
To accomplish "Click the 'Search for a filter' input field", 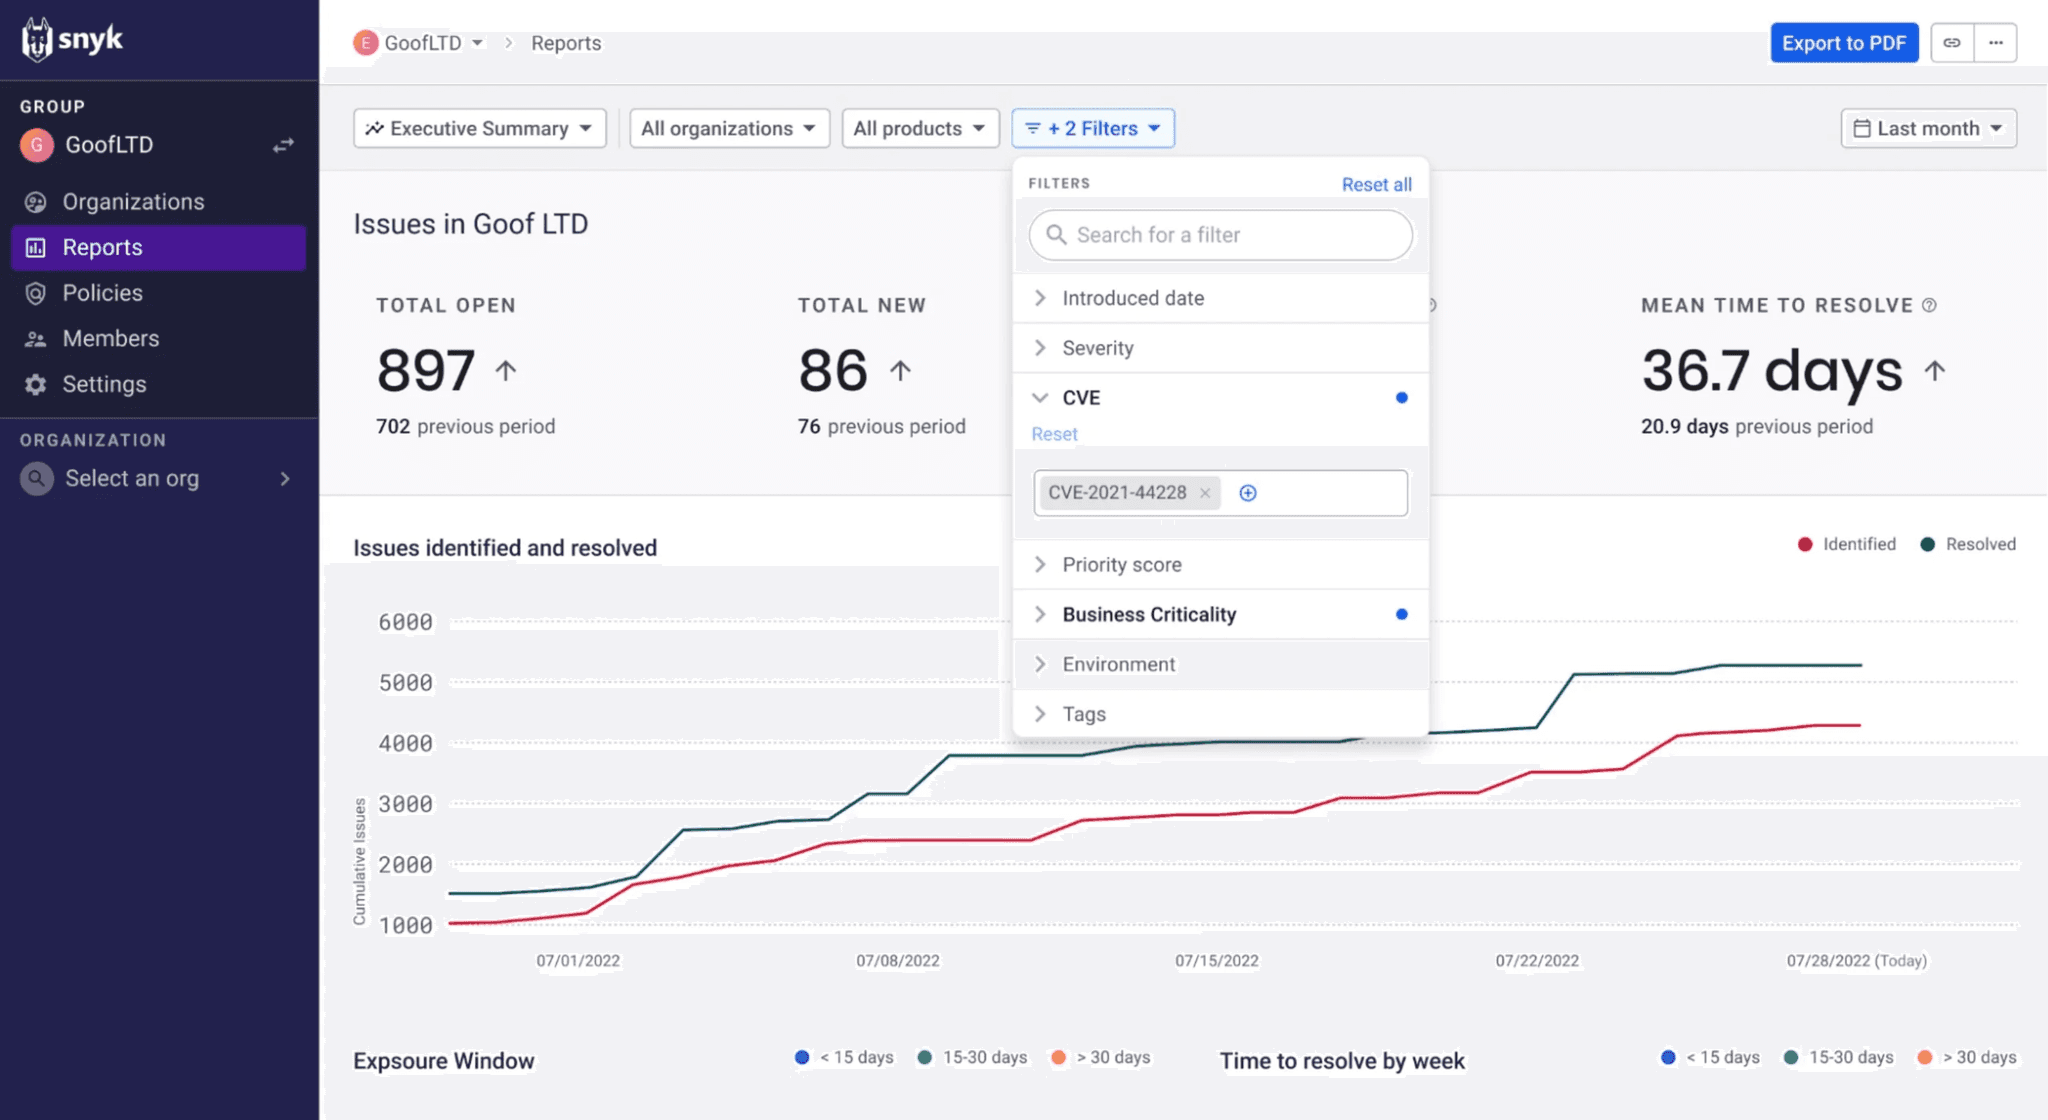I will pos(1220,235).
